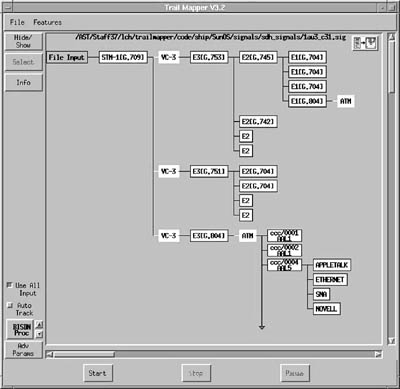400x389 pixels.
Task: Select the E1[G.804] node
Action: (x=307, y=101)
